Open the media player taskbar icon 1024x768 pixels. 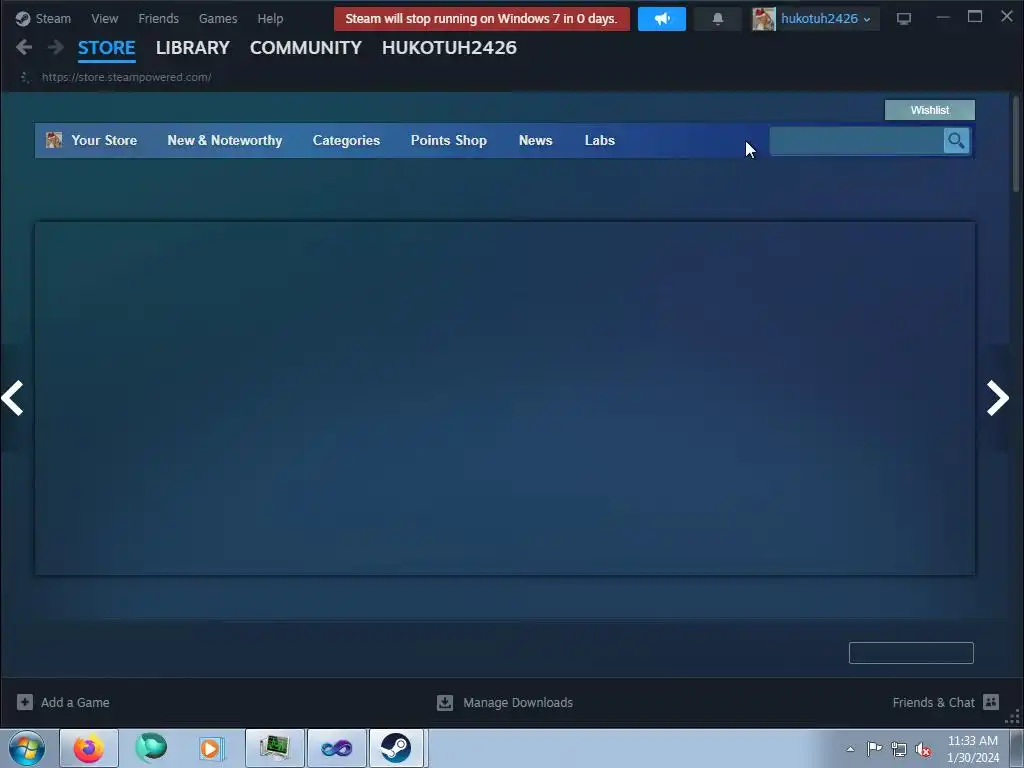pos(211,748)
